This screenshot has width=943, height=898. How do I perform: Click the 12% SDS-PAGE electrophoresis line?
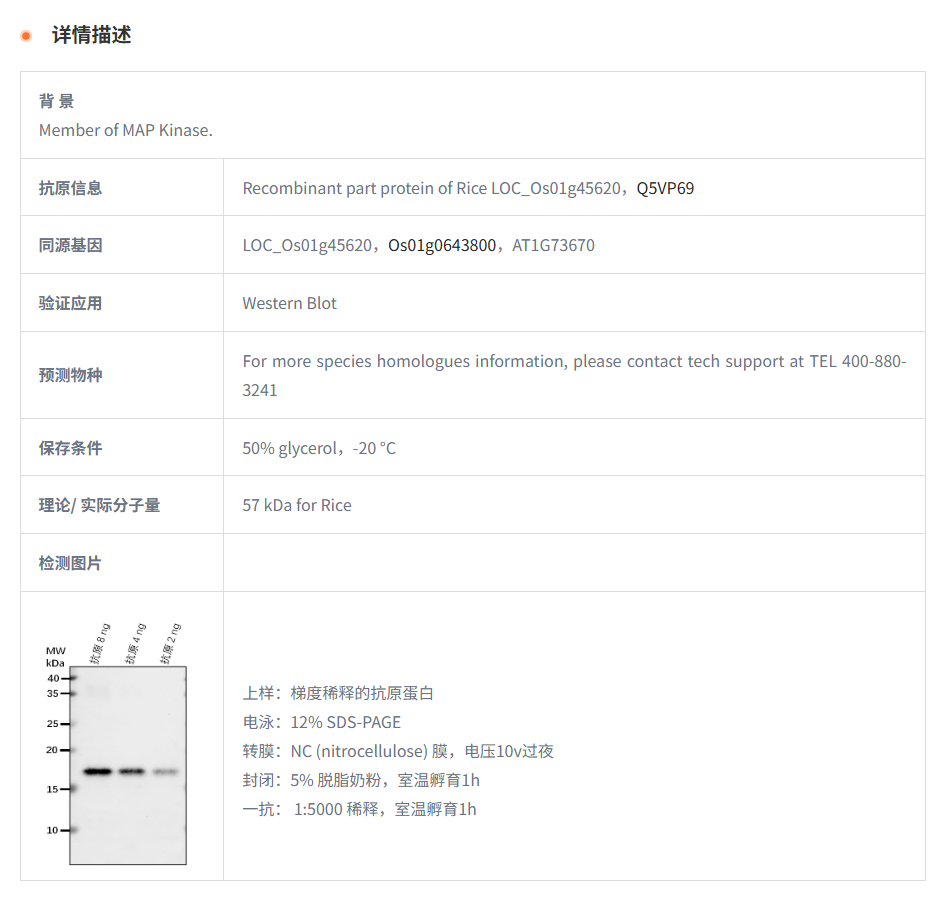coord(321,722)
